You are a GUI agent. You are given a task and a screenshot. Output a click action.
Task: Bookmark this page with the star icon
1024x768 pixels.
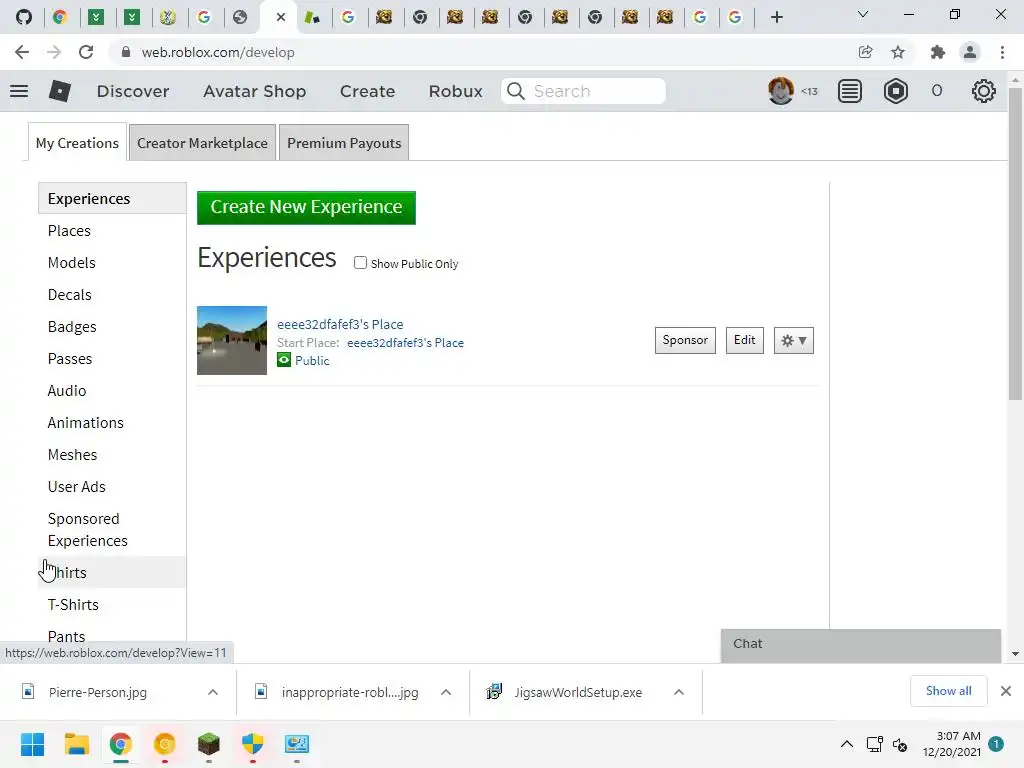[x=898, y=52]
